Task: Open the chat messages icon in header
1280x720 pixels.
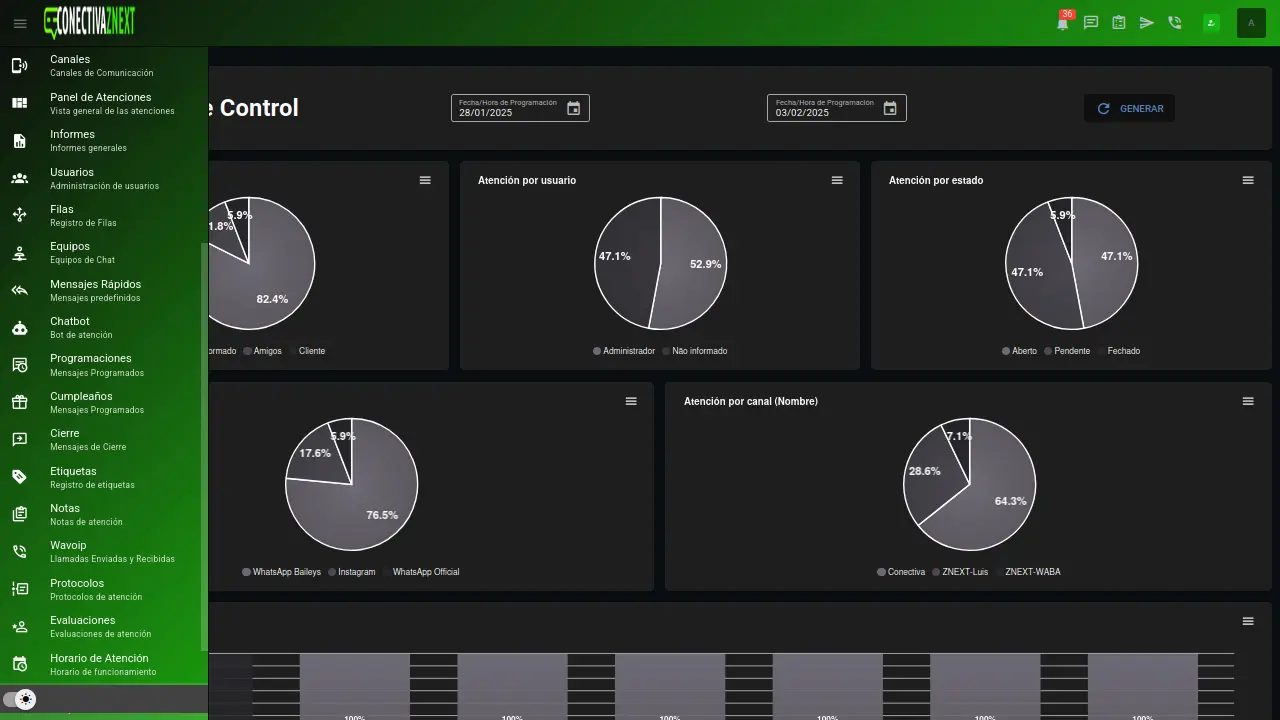Action: coord(1091,23)
